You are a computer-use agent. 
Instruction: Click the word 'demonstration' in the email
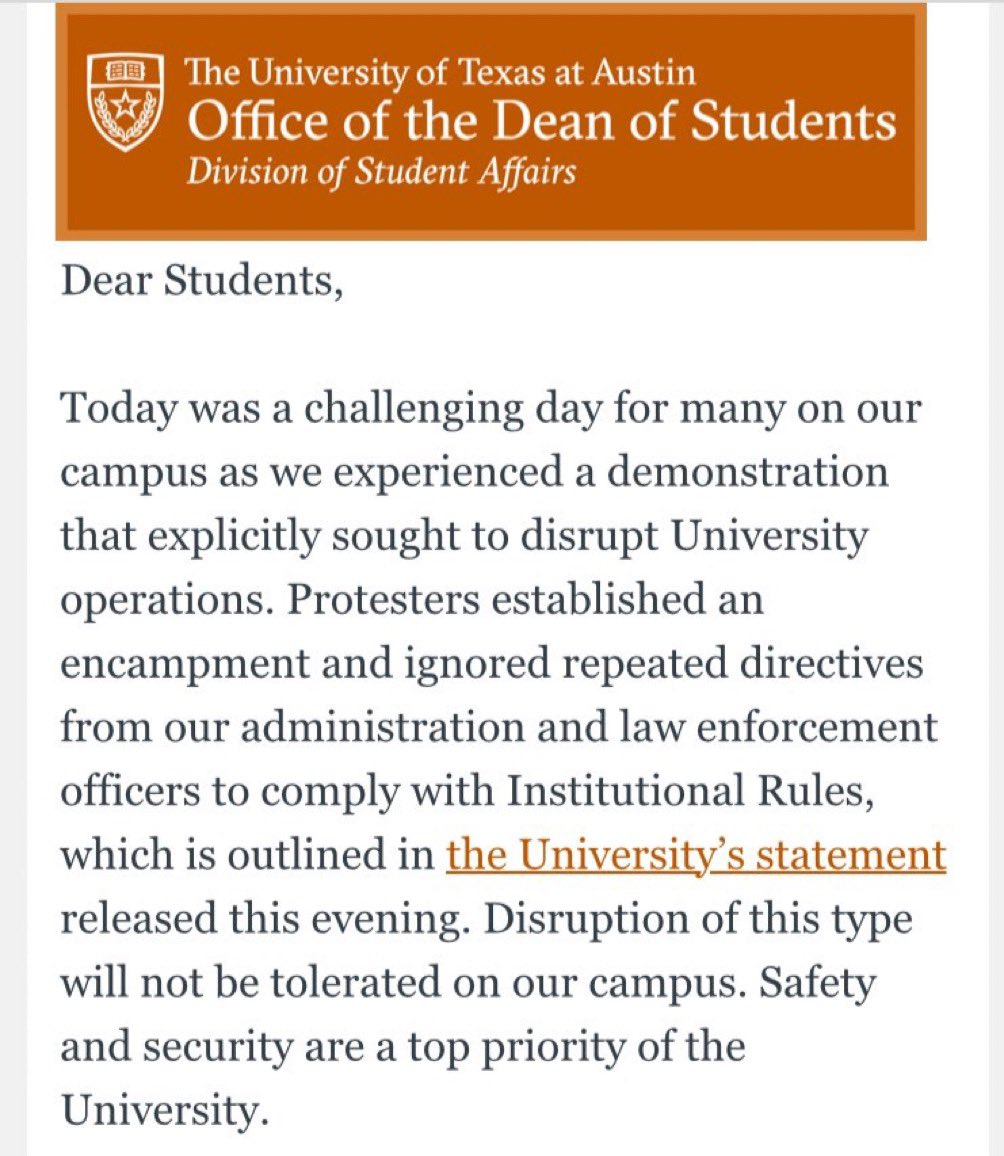click(x=747, y=471)
